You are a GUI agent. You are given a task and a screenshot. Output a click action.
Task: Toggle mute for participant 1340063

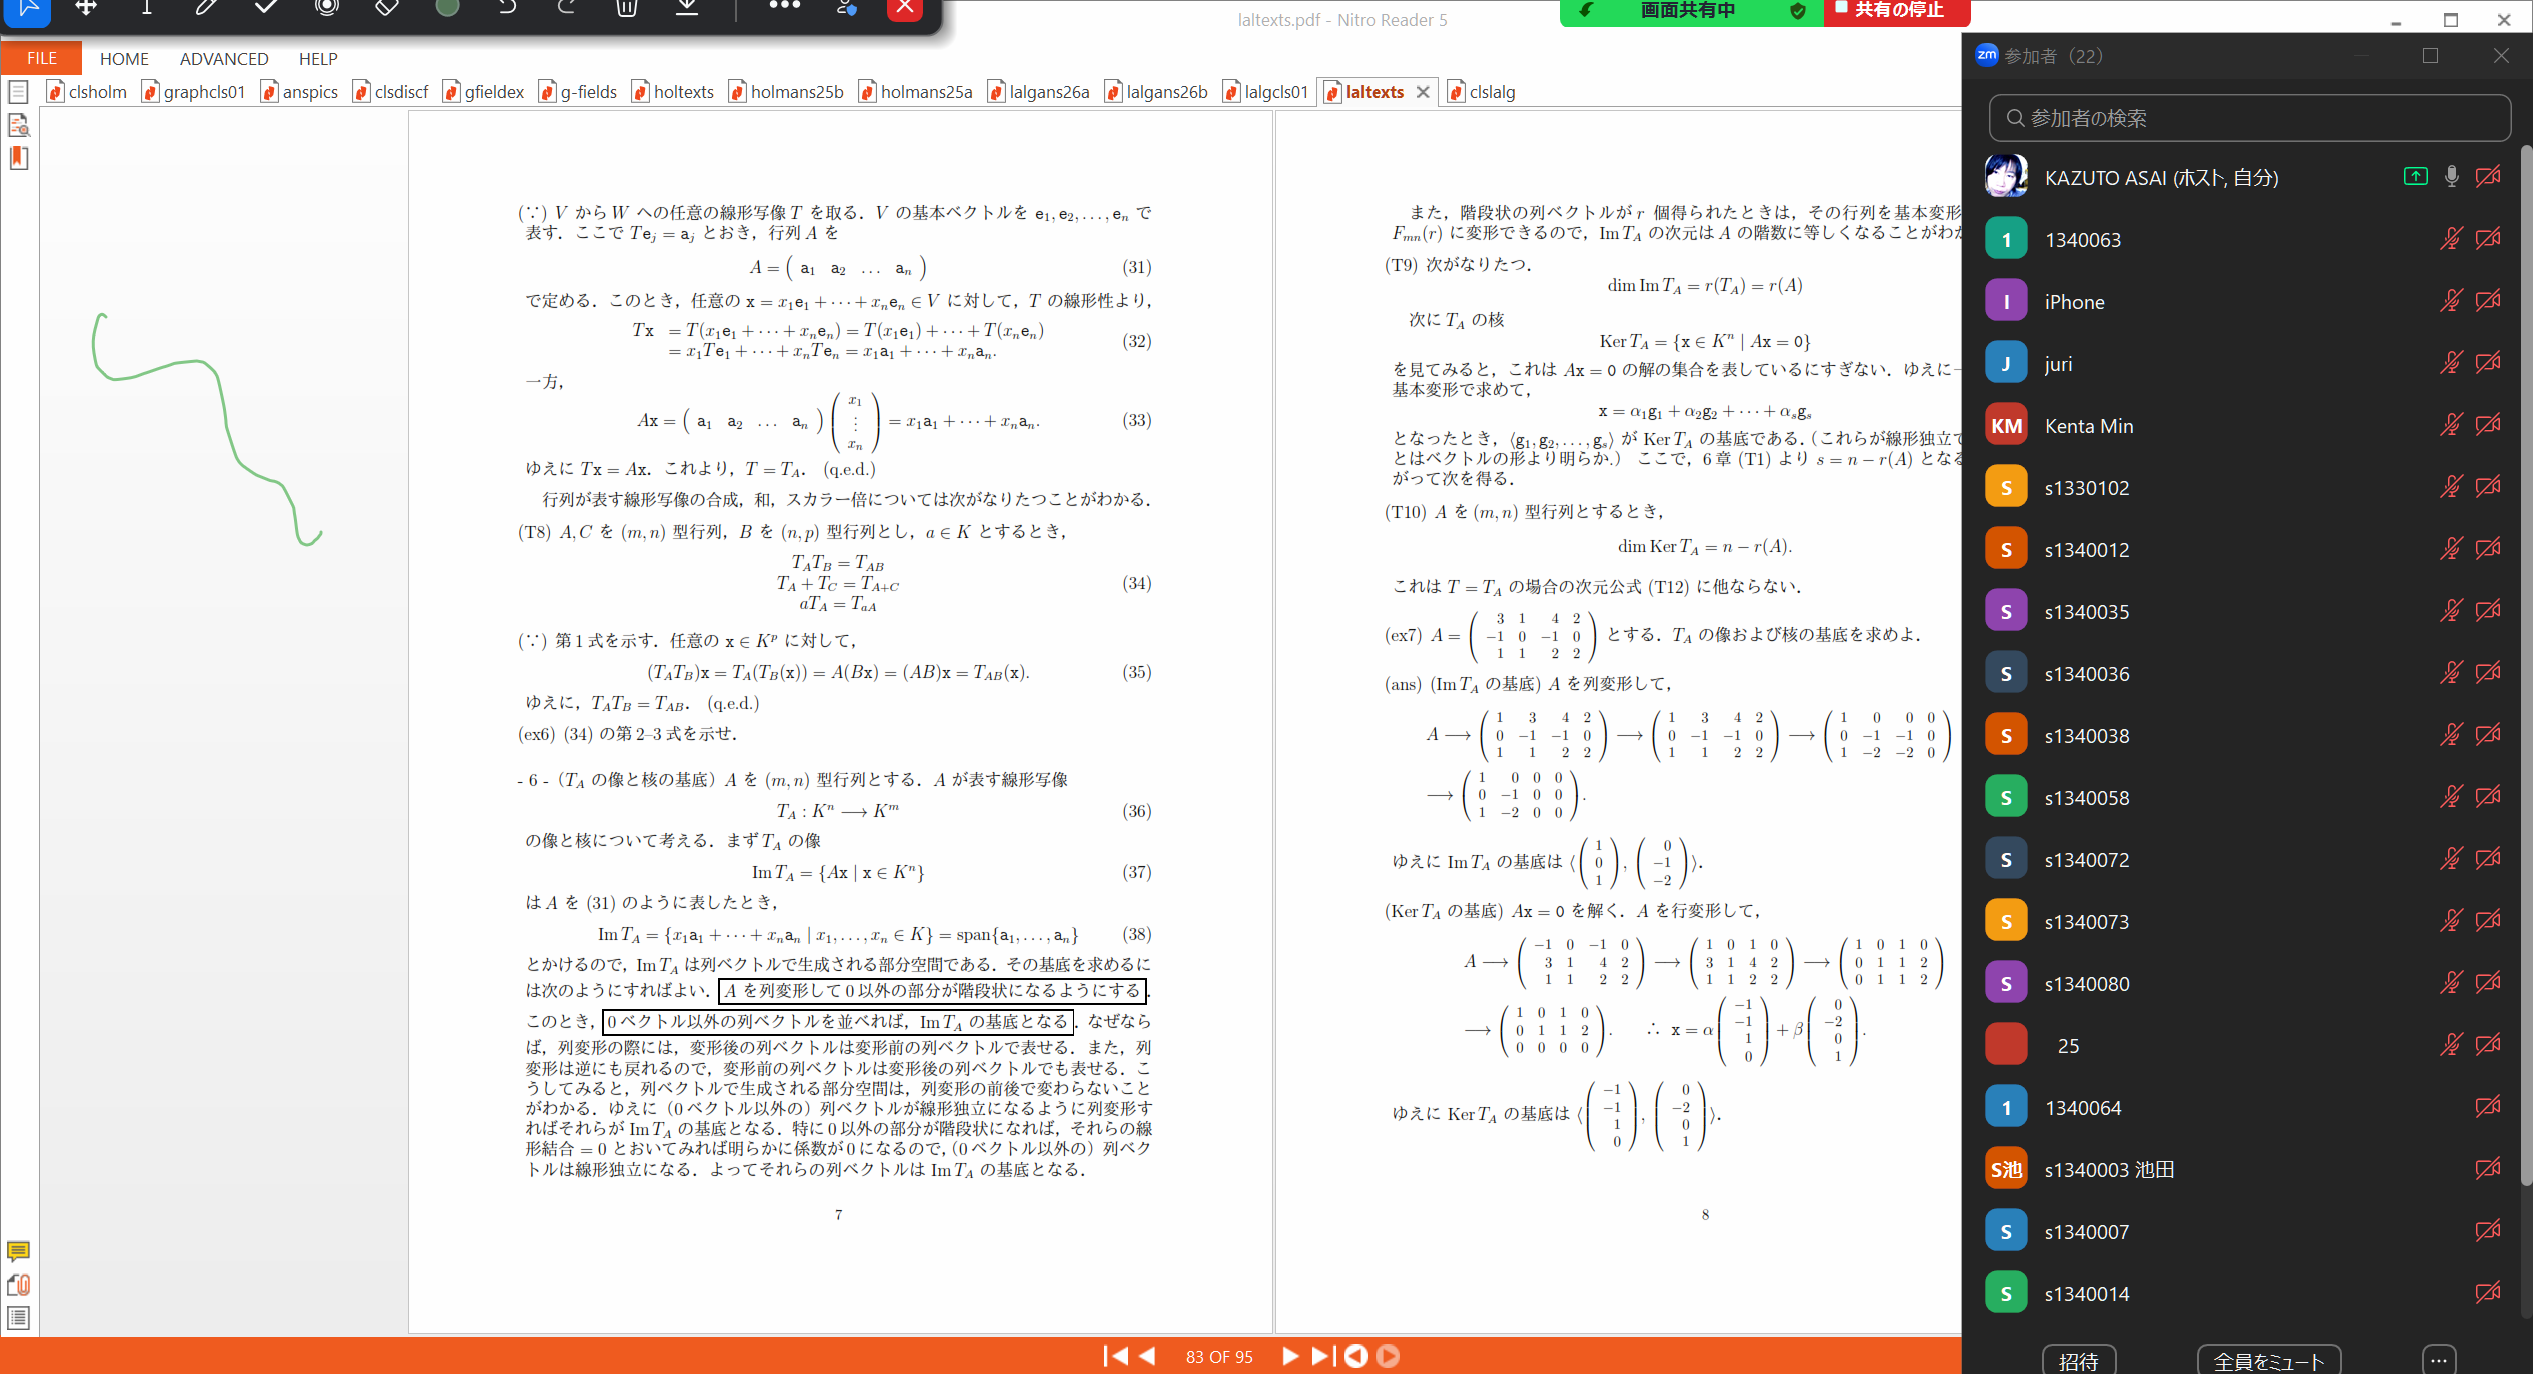click(2451, 239)
